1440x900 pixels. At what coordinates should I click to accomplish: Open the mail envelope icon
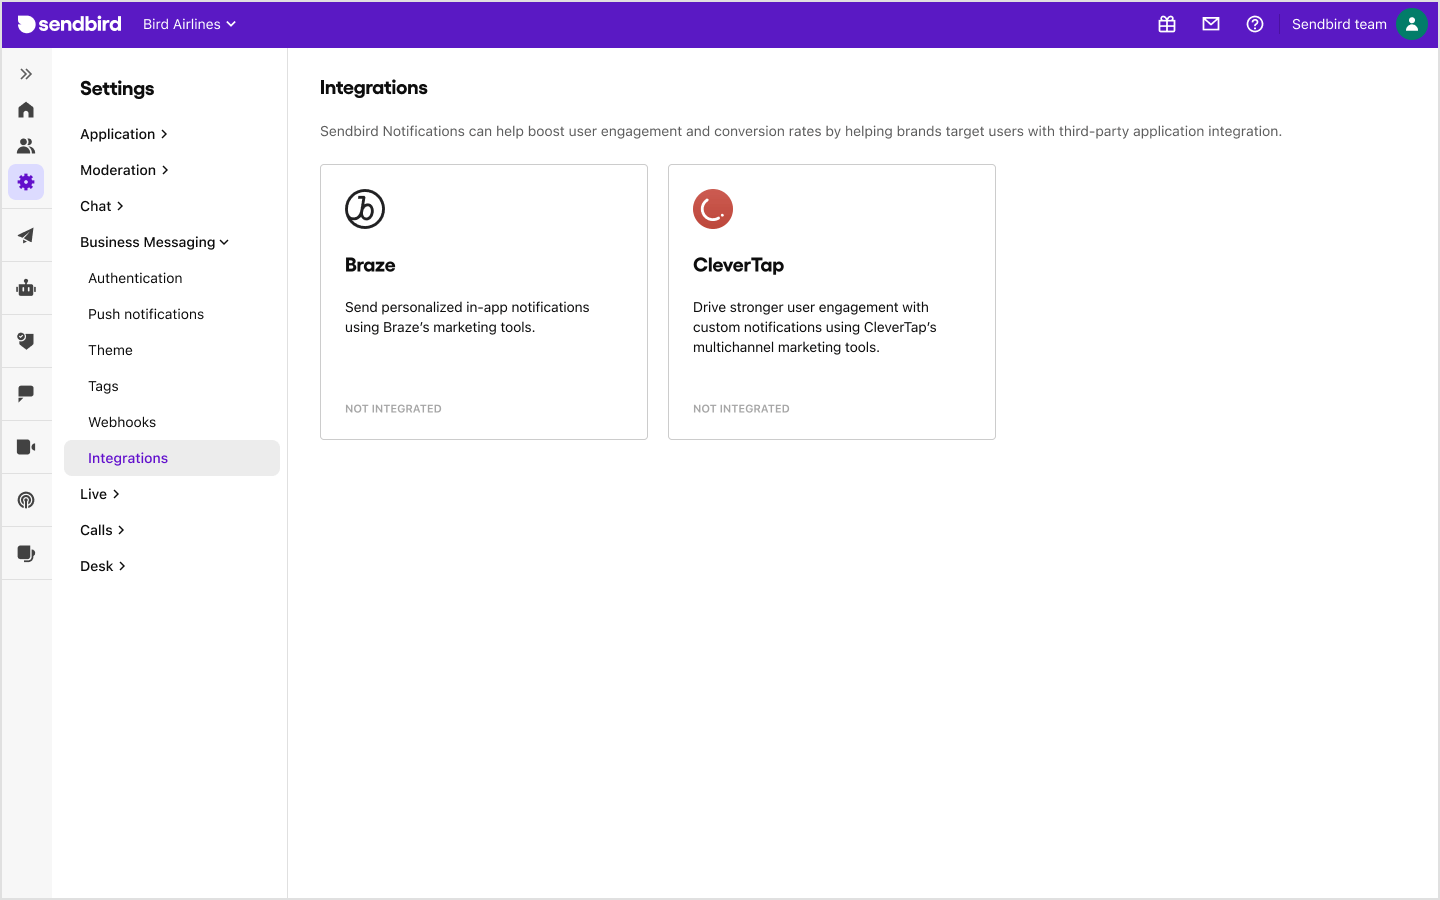pos(1211,24)
